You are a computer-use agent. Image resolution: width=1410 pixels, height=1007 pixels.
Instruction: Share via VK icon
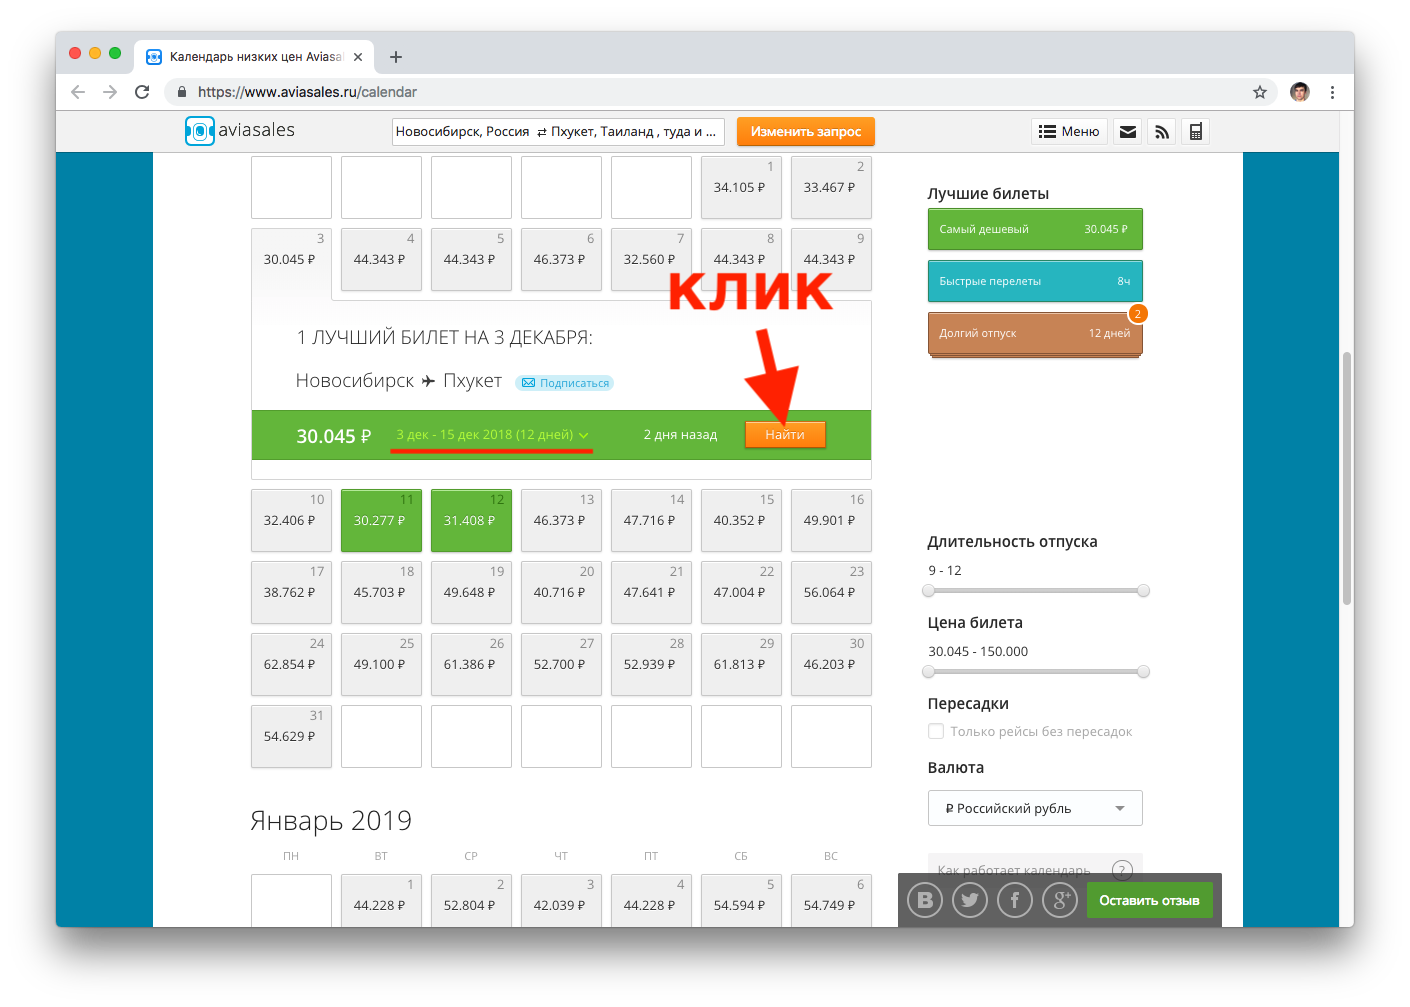click(925, 900)
